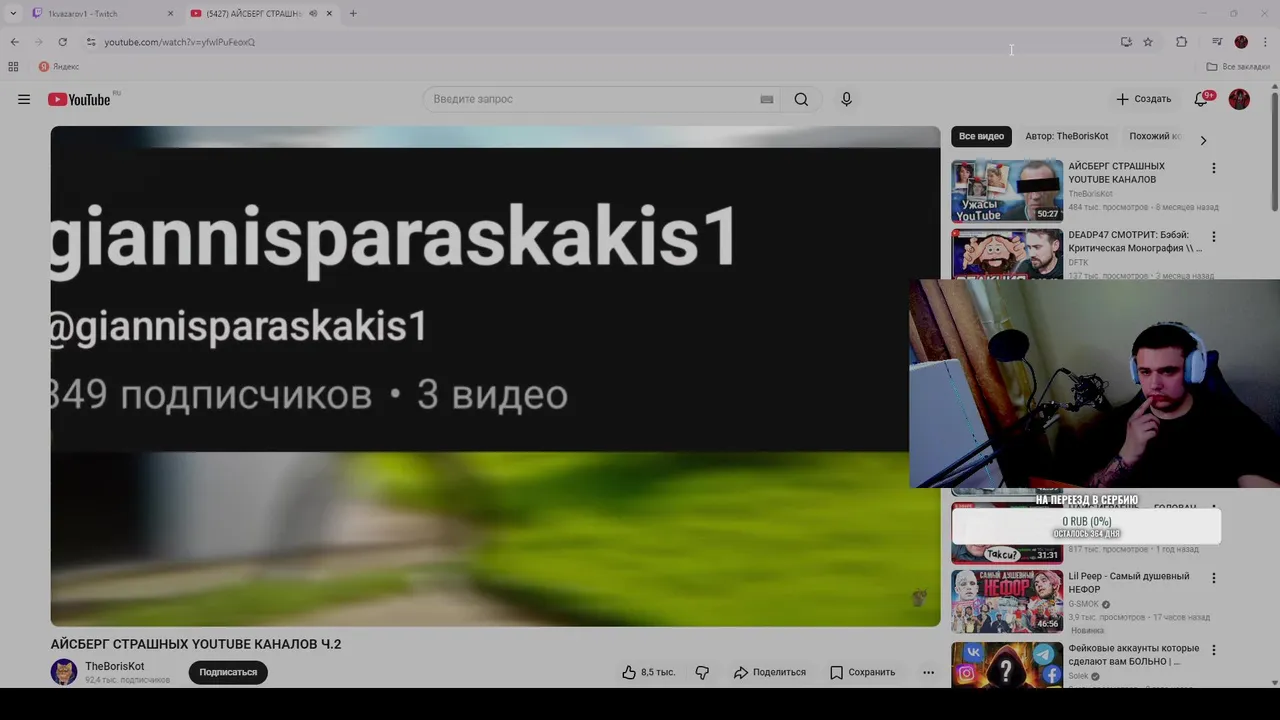Viewport: 1280px width, 720px height.
Task: Select the 'Похожий' filter chip
Action: 1155,136
